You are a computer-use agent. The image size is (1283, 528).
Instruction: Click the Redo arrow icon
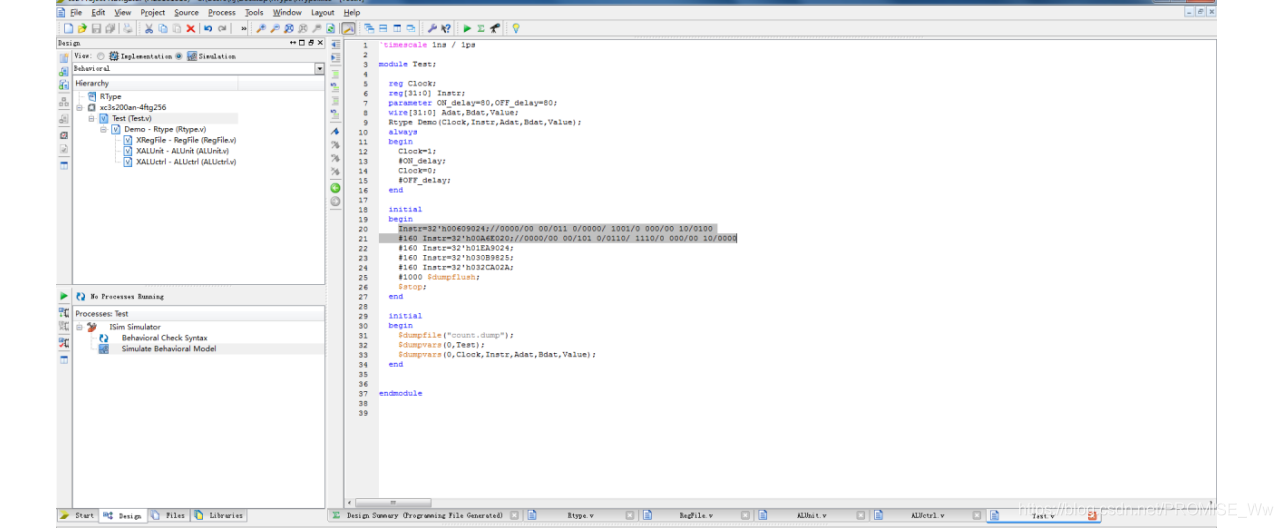click(x=222, y=28)
